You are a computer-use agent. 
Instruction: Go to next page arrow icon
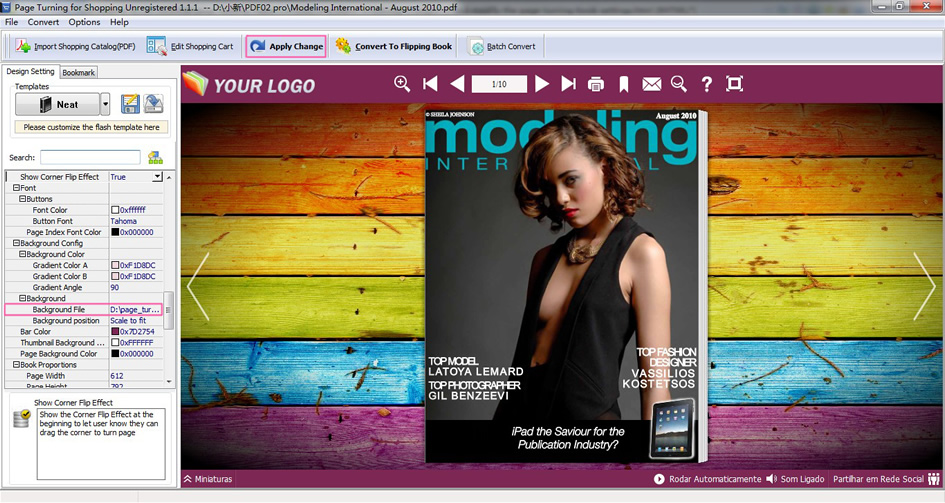[542, 84]
